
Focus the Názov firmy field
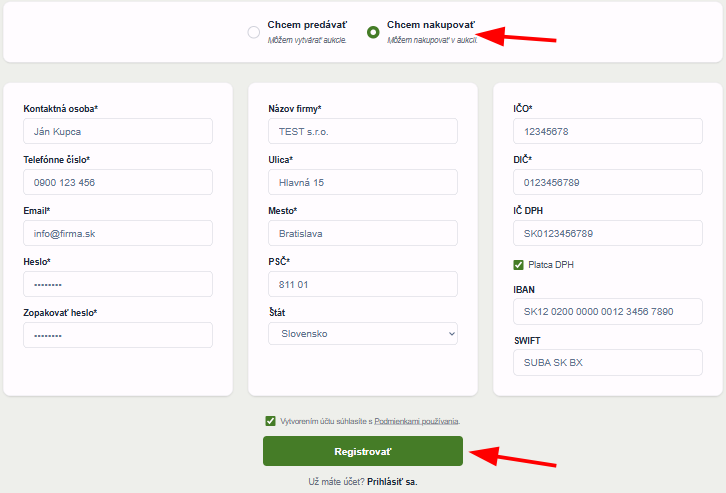[362, 131]
